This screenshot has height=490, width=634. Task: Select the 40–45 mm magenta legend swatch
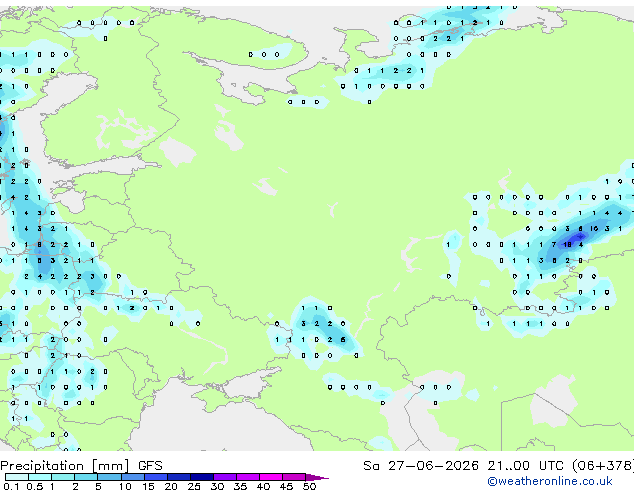coord(271,477)
